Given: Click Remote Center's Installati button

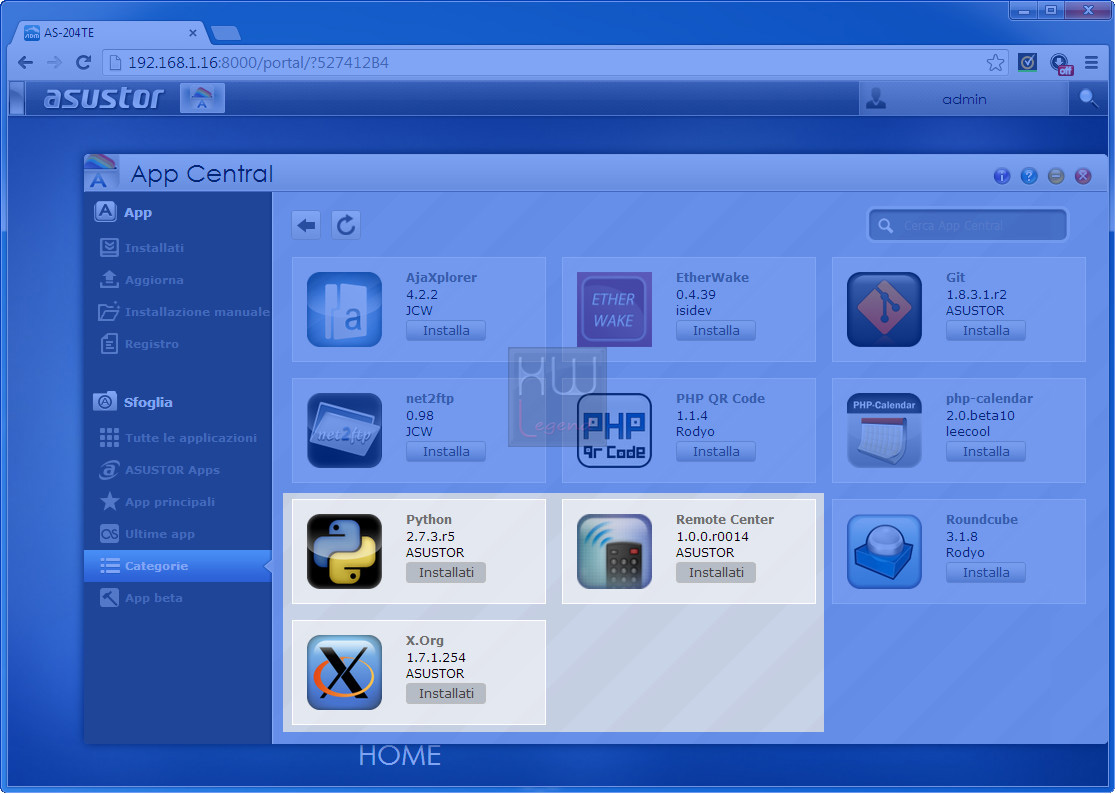Looking at the screenshot, I should coord(715,573).
